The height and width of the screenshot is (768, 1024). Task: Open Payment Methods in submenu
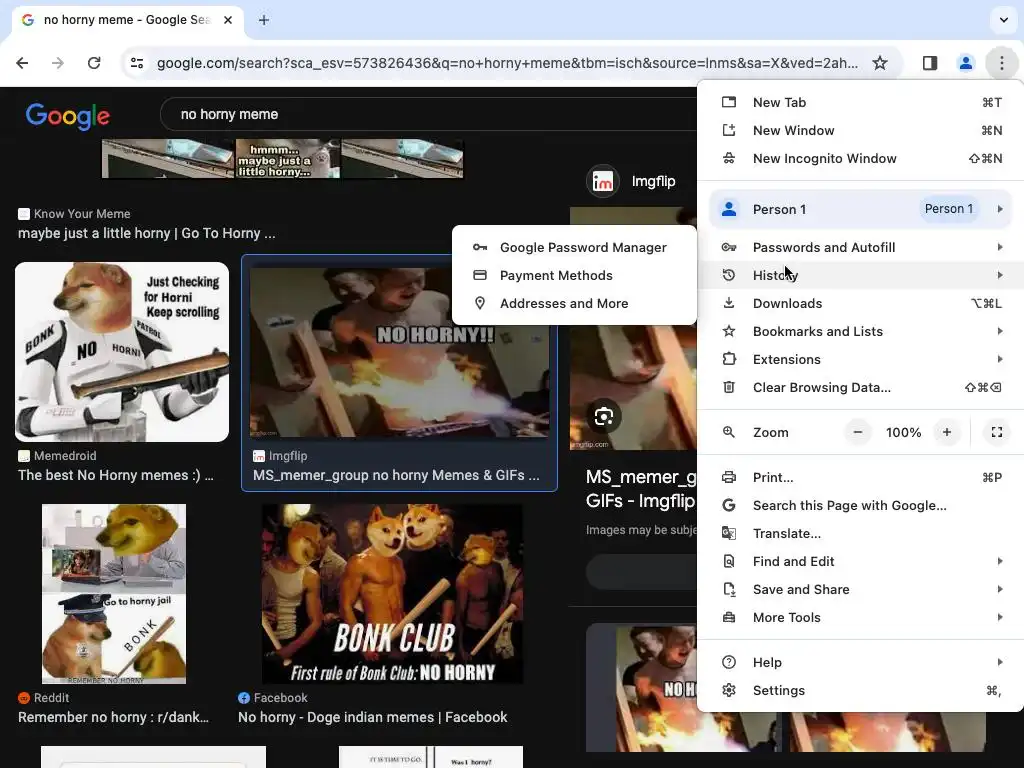pyautogui.click(x=574, y=276)
